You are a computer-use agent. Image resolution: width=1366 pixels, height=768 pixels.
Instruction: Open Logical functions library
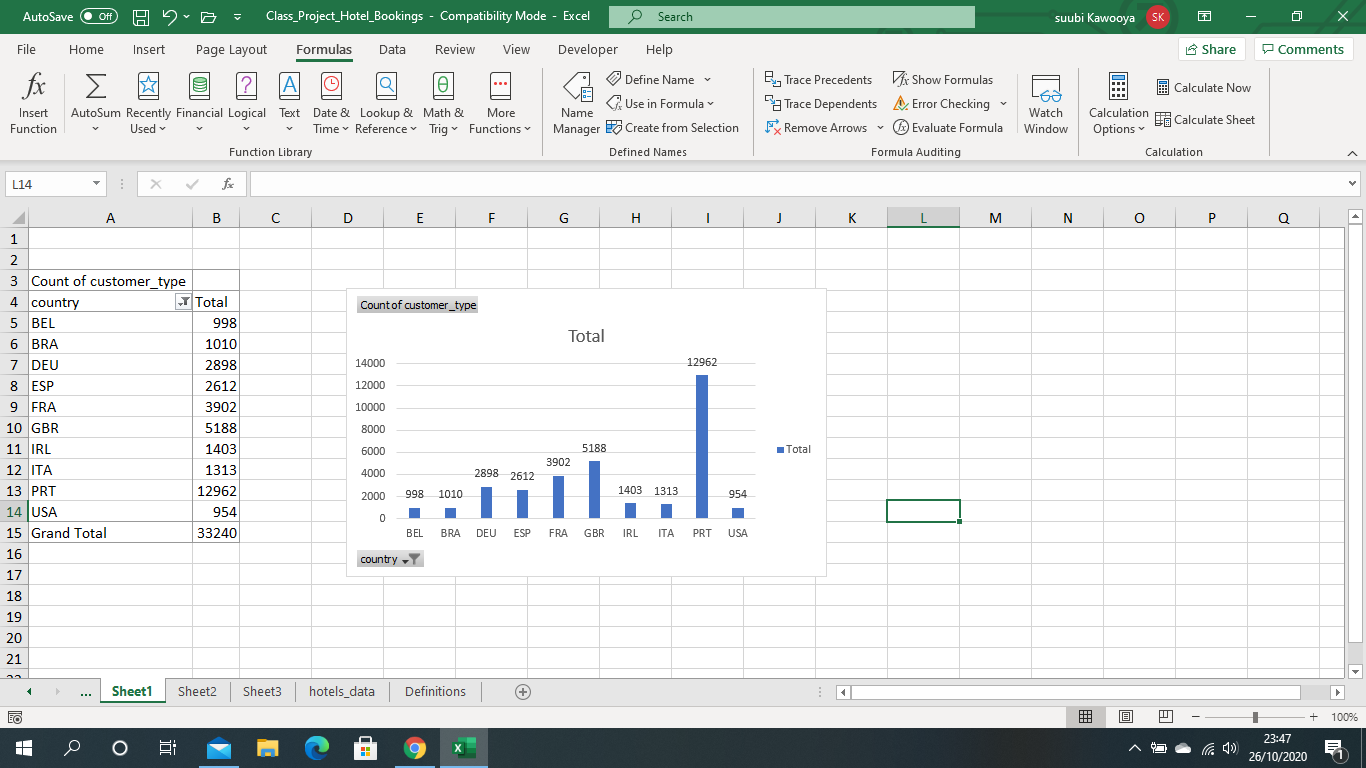pos(247,104)
